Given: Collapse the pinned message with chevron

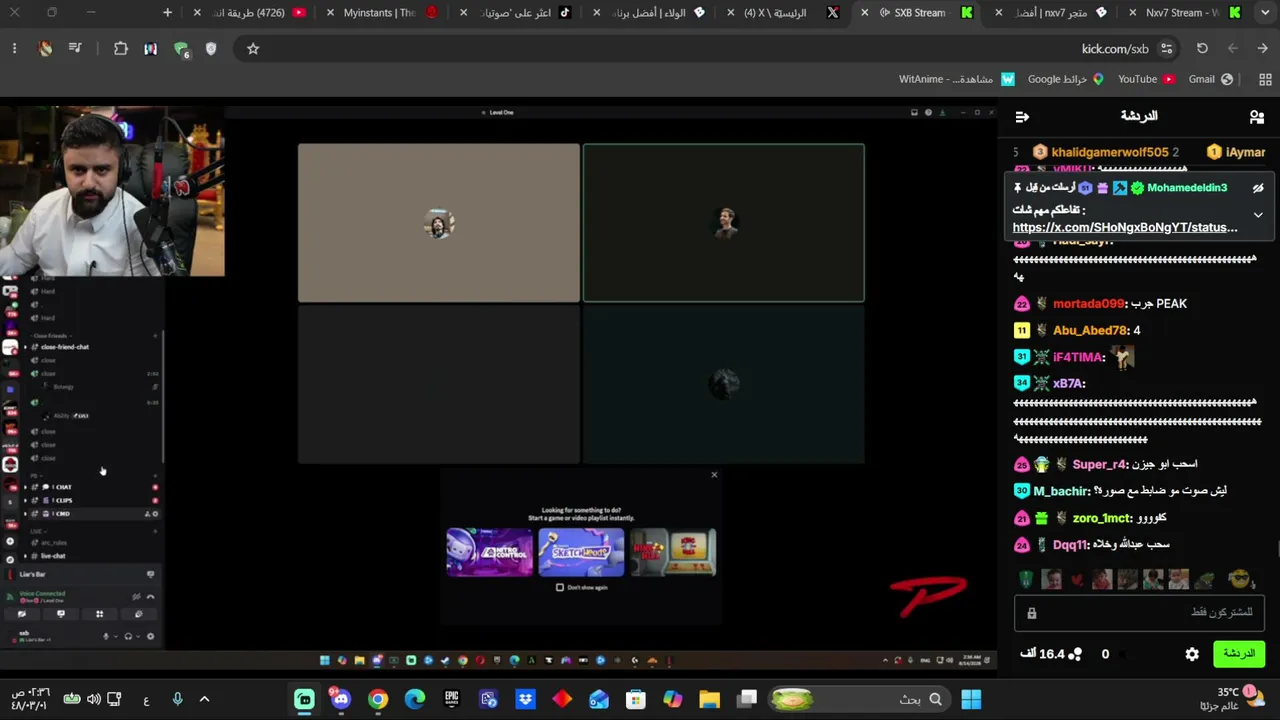Looking at the screenshot, I should click(1258, 214).
